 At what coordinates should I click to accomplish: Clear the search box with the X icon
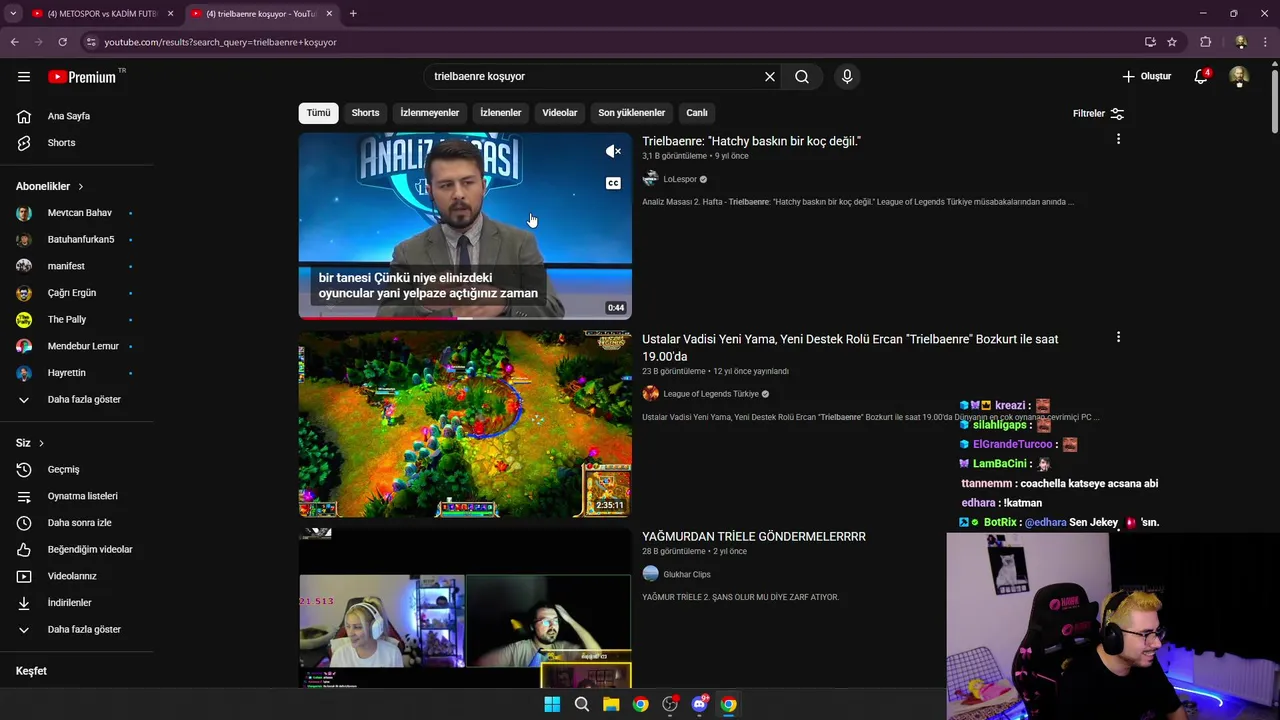click(770, 77)
